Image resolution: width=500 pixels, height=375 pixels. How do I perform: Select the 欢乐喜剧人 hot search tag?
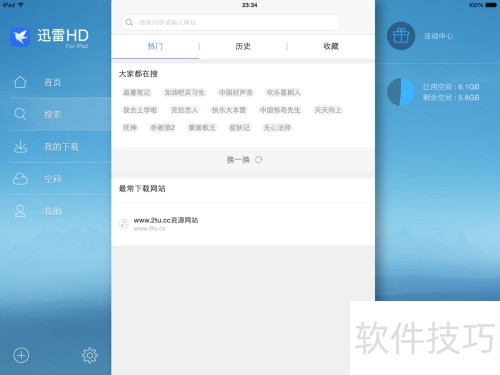[283, 92]
